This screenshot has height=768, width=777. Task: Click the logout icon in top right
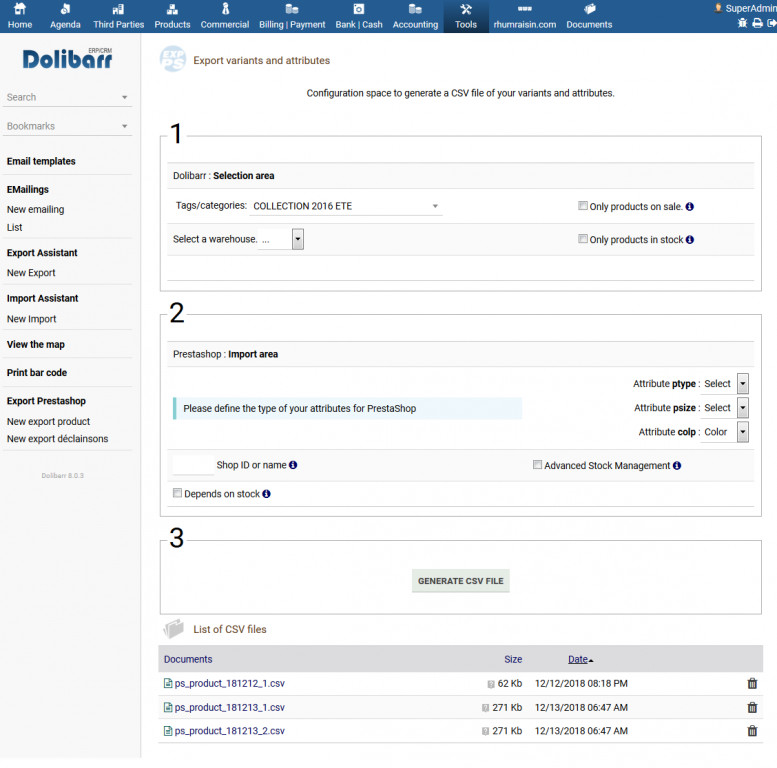click(771, 22)
